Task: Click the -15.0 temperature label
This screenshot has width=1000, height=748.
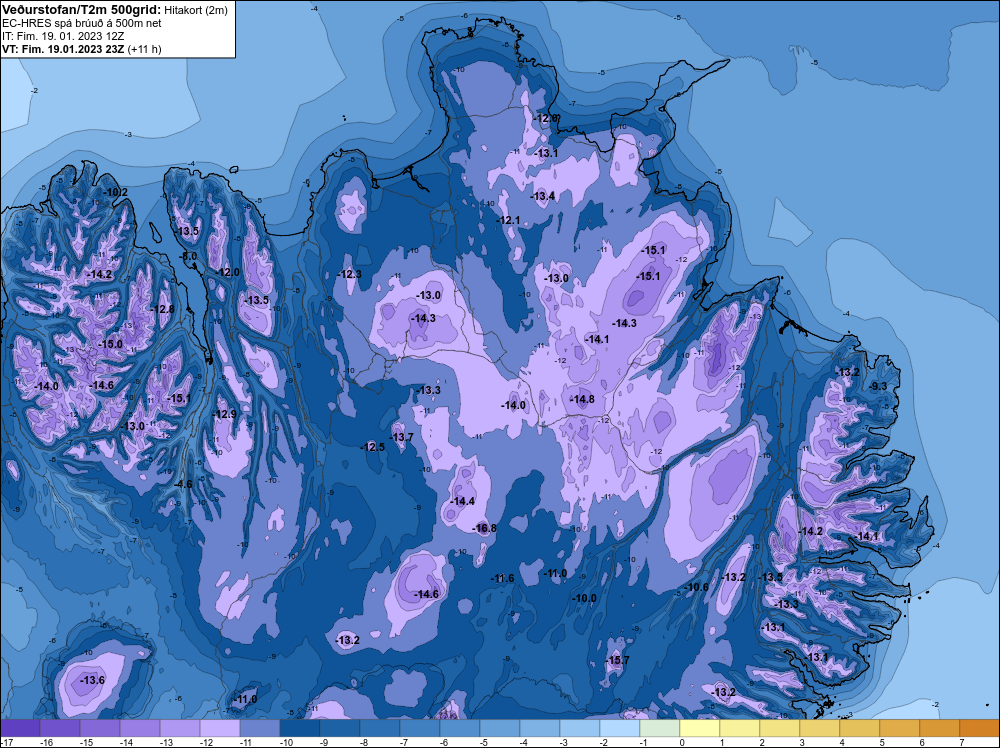Action: tap(110, 344)
